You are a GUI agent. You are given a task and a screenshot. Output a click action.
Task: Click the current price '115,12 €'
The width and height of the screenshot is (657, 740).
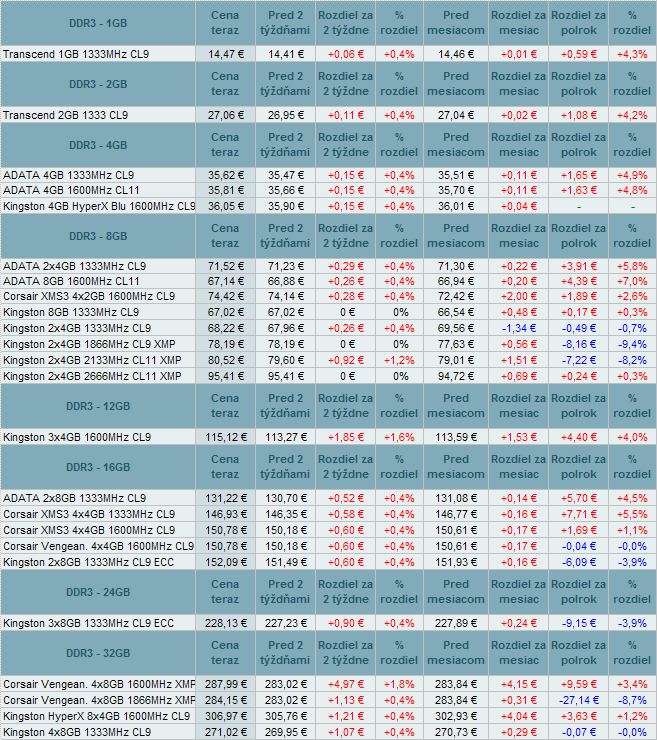tap(226, 437)
